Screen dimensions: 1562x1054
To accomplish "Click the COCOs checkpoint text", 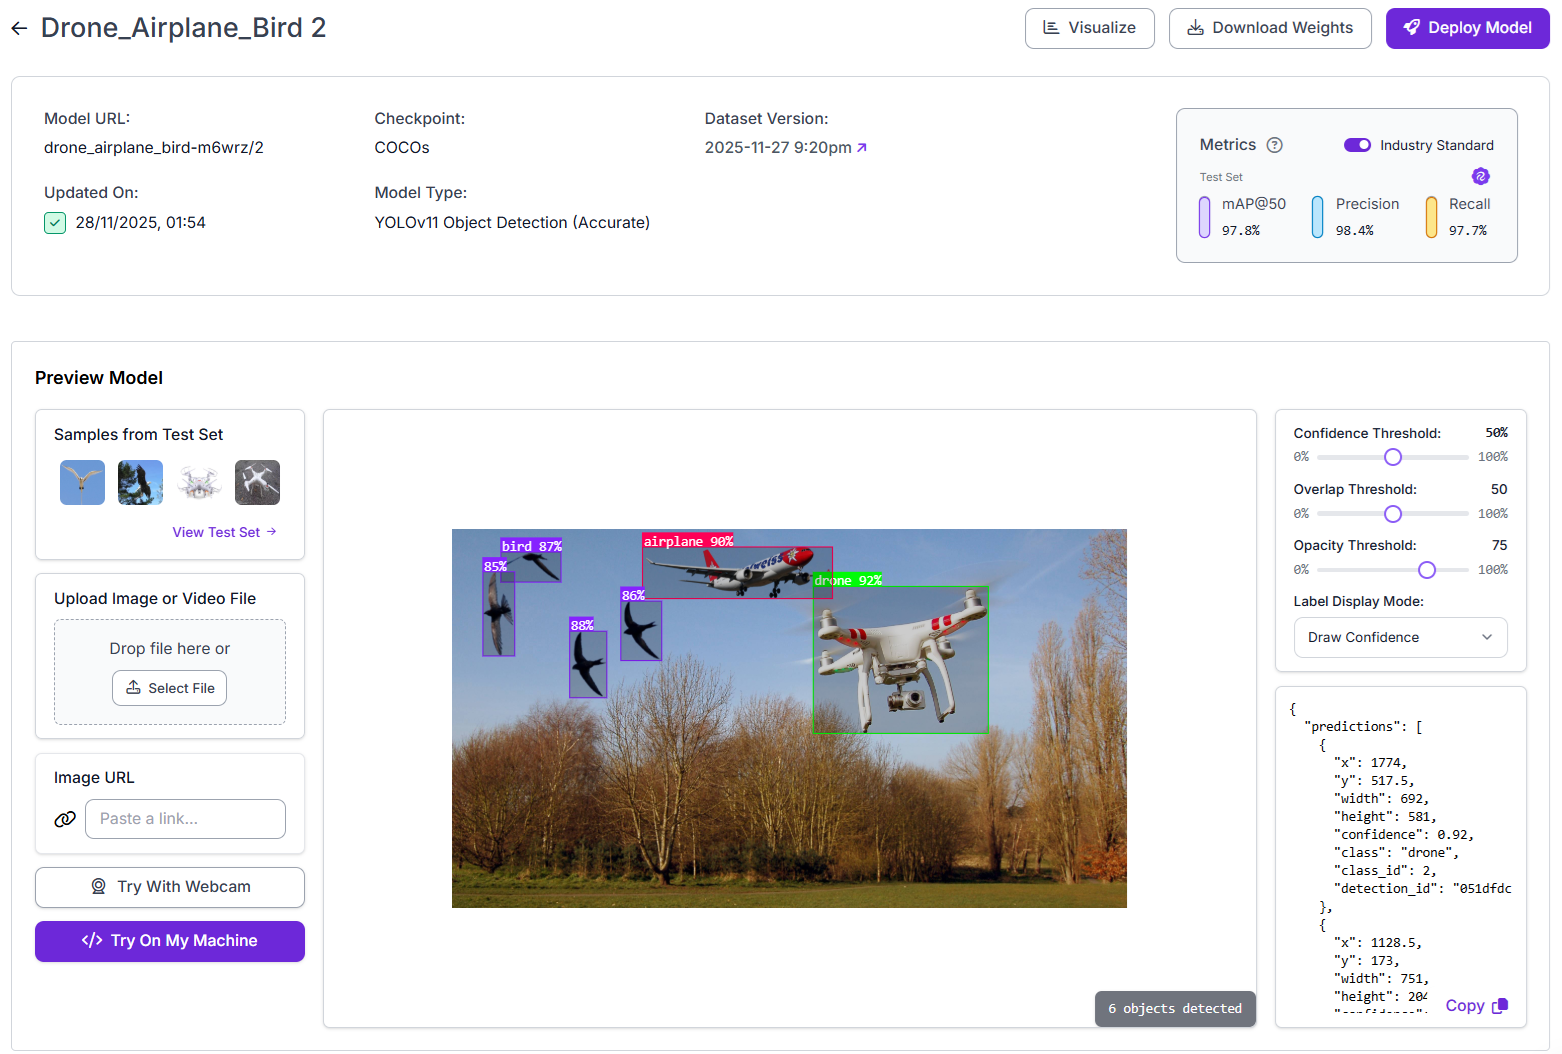I will coord(402,147).
